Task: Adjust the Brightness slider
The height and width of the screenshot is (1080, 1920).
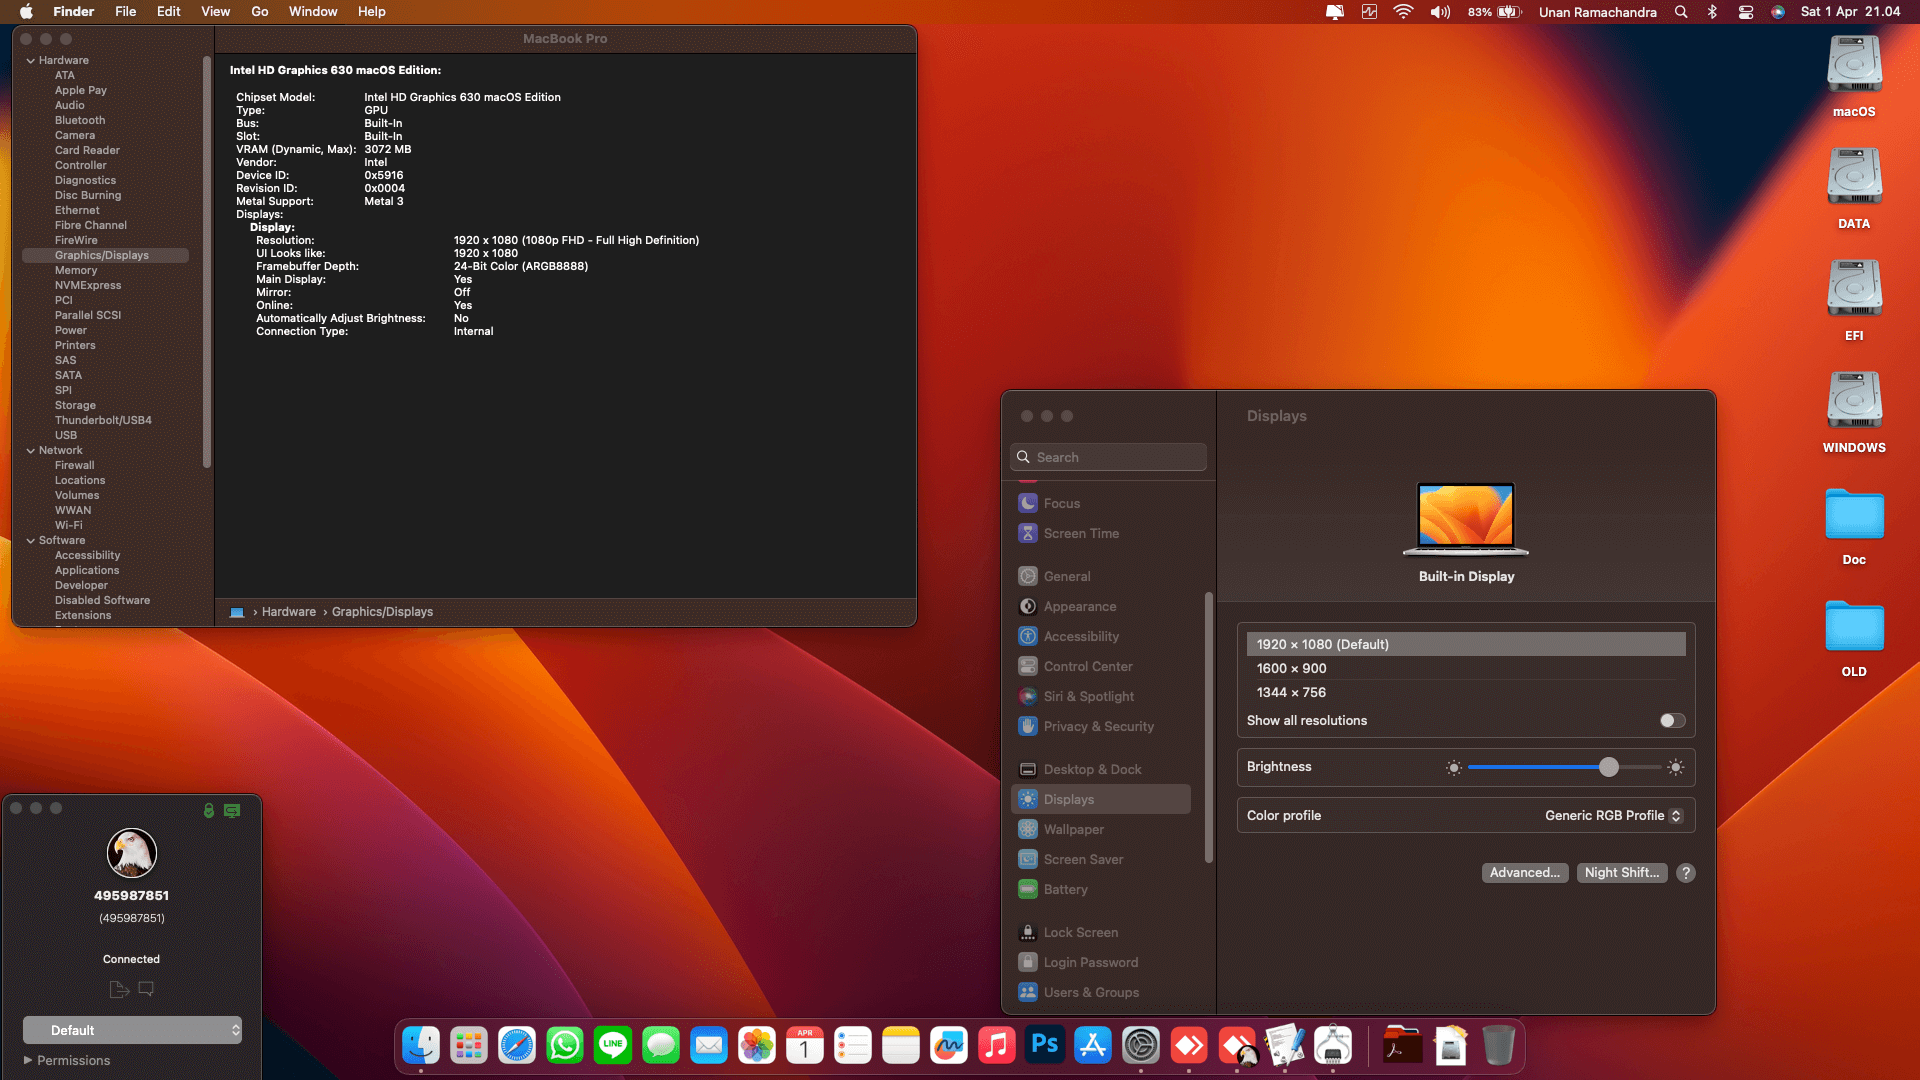Action: click(x=1608, y=767)
